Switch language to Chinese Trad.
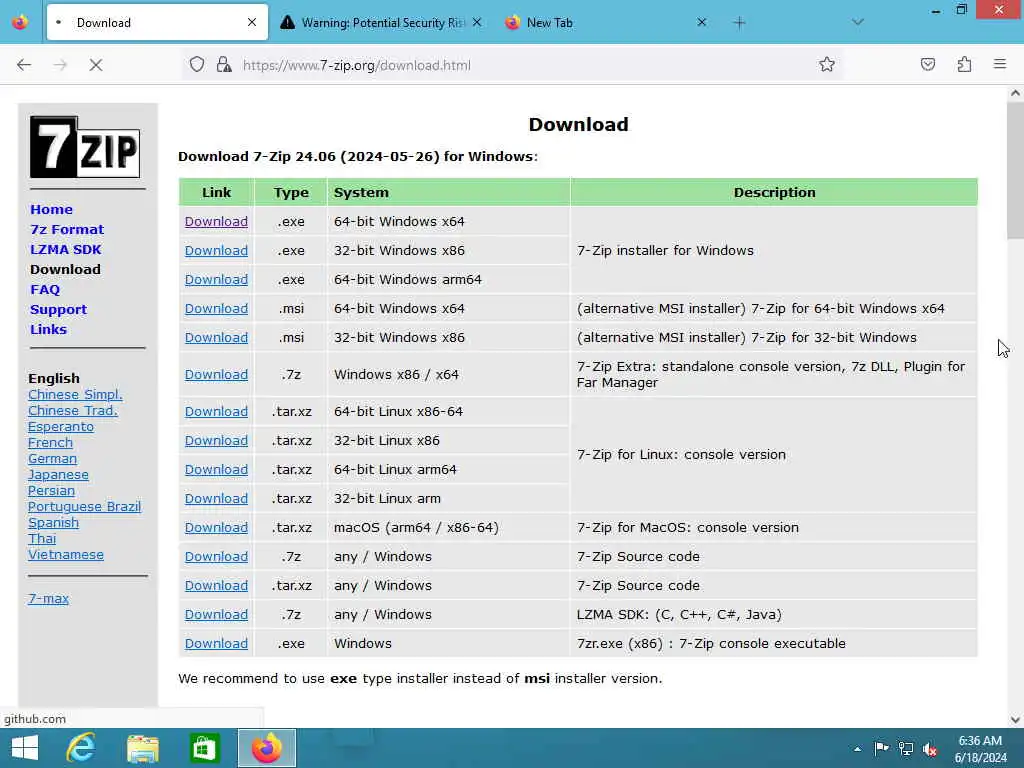The image size is (1024, 768). click(72, 411)
